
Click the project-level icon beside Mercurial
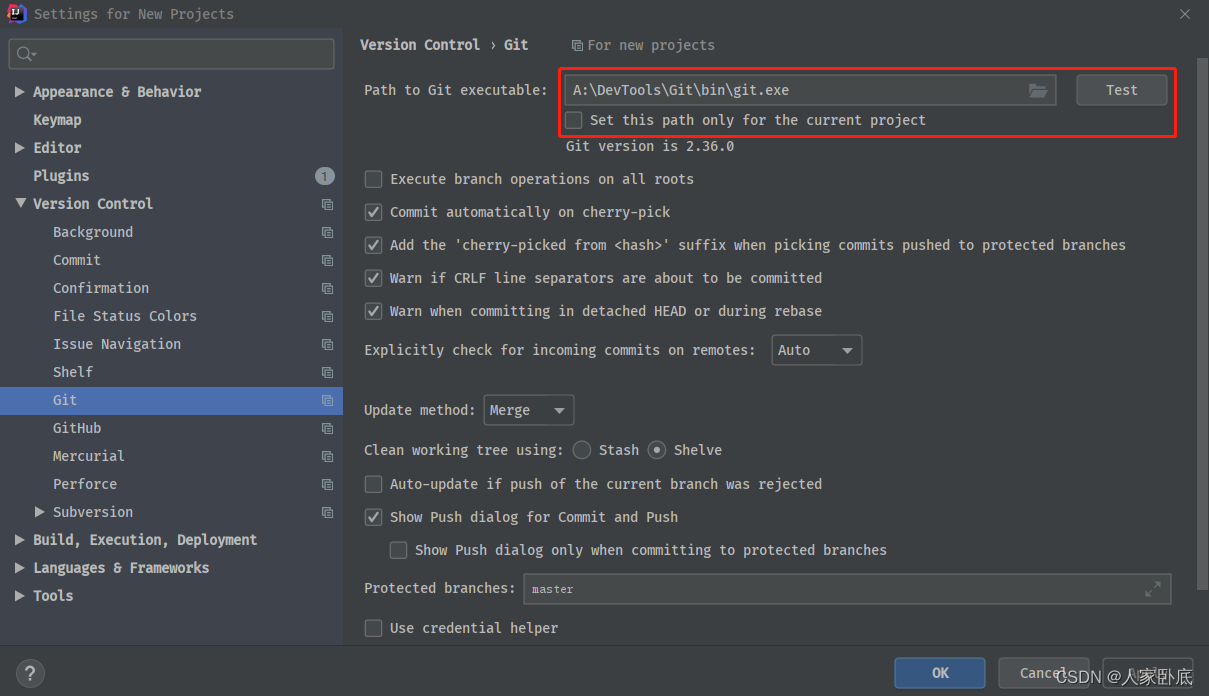(x=327, y=456)
